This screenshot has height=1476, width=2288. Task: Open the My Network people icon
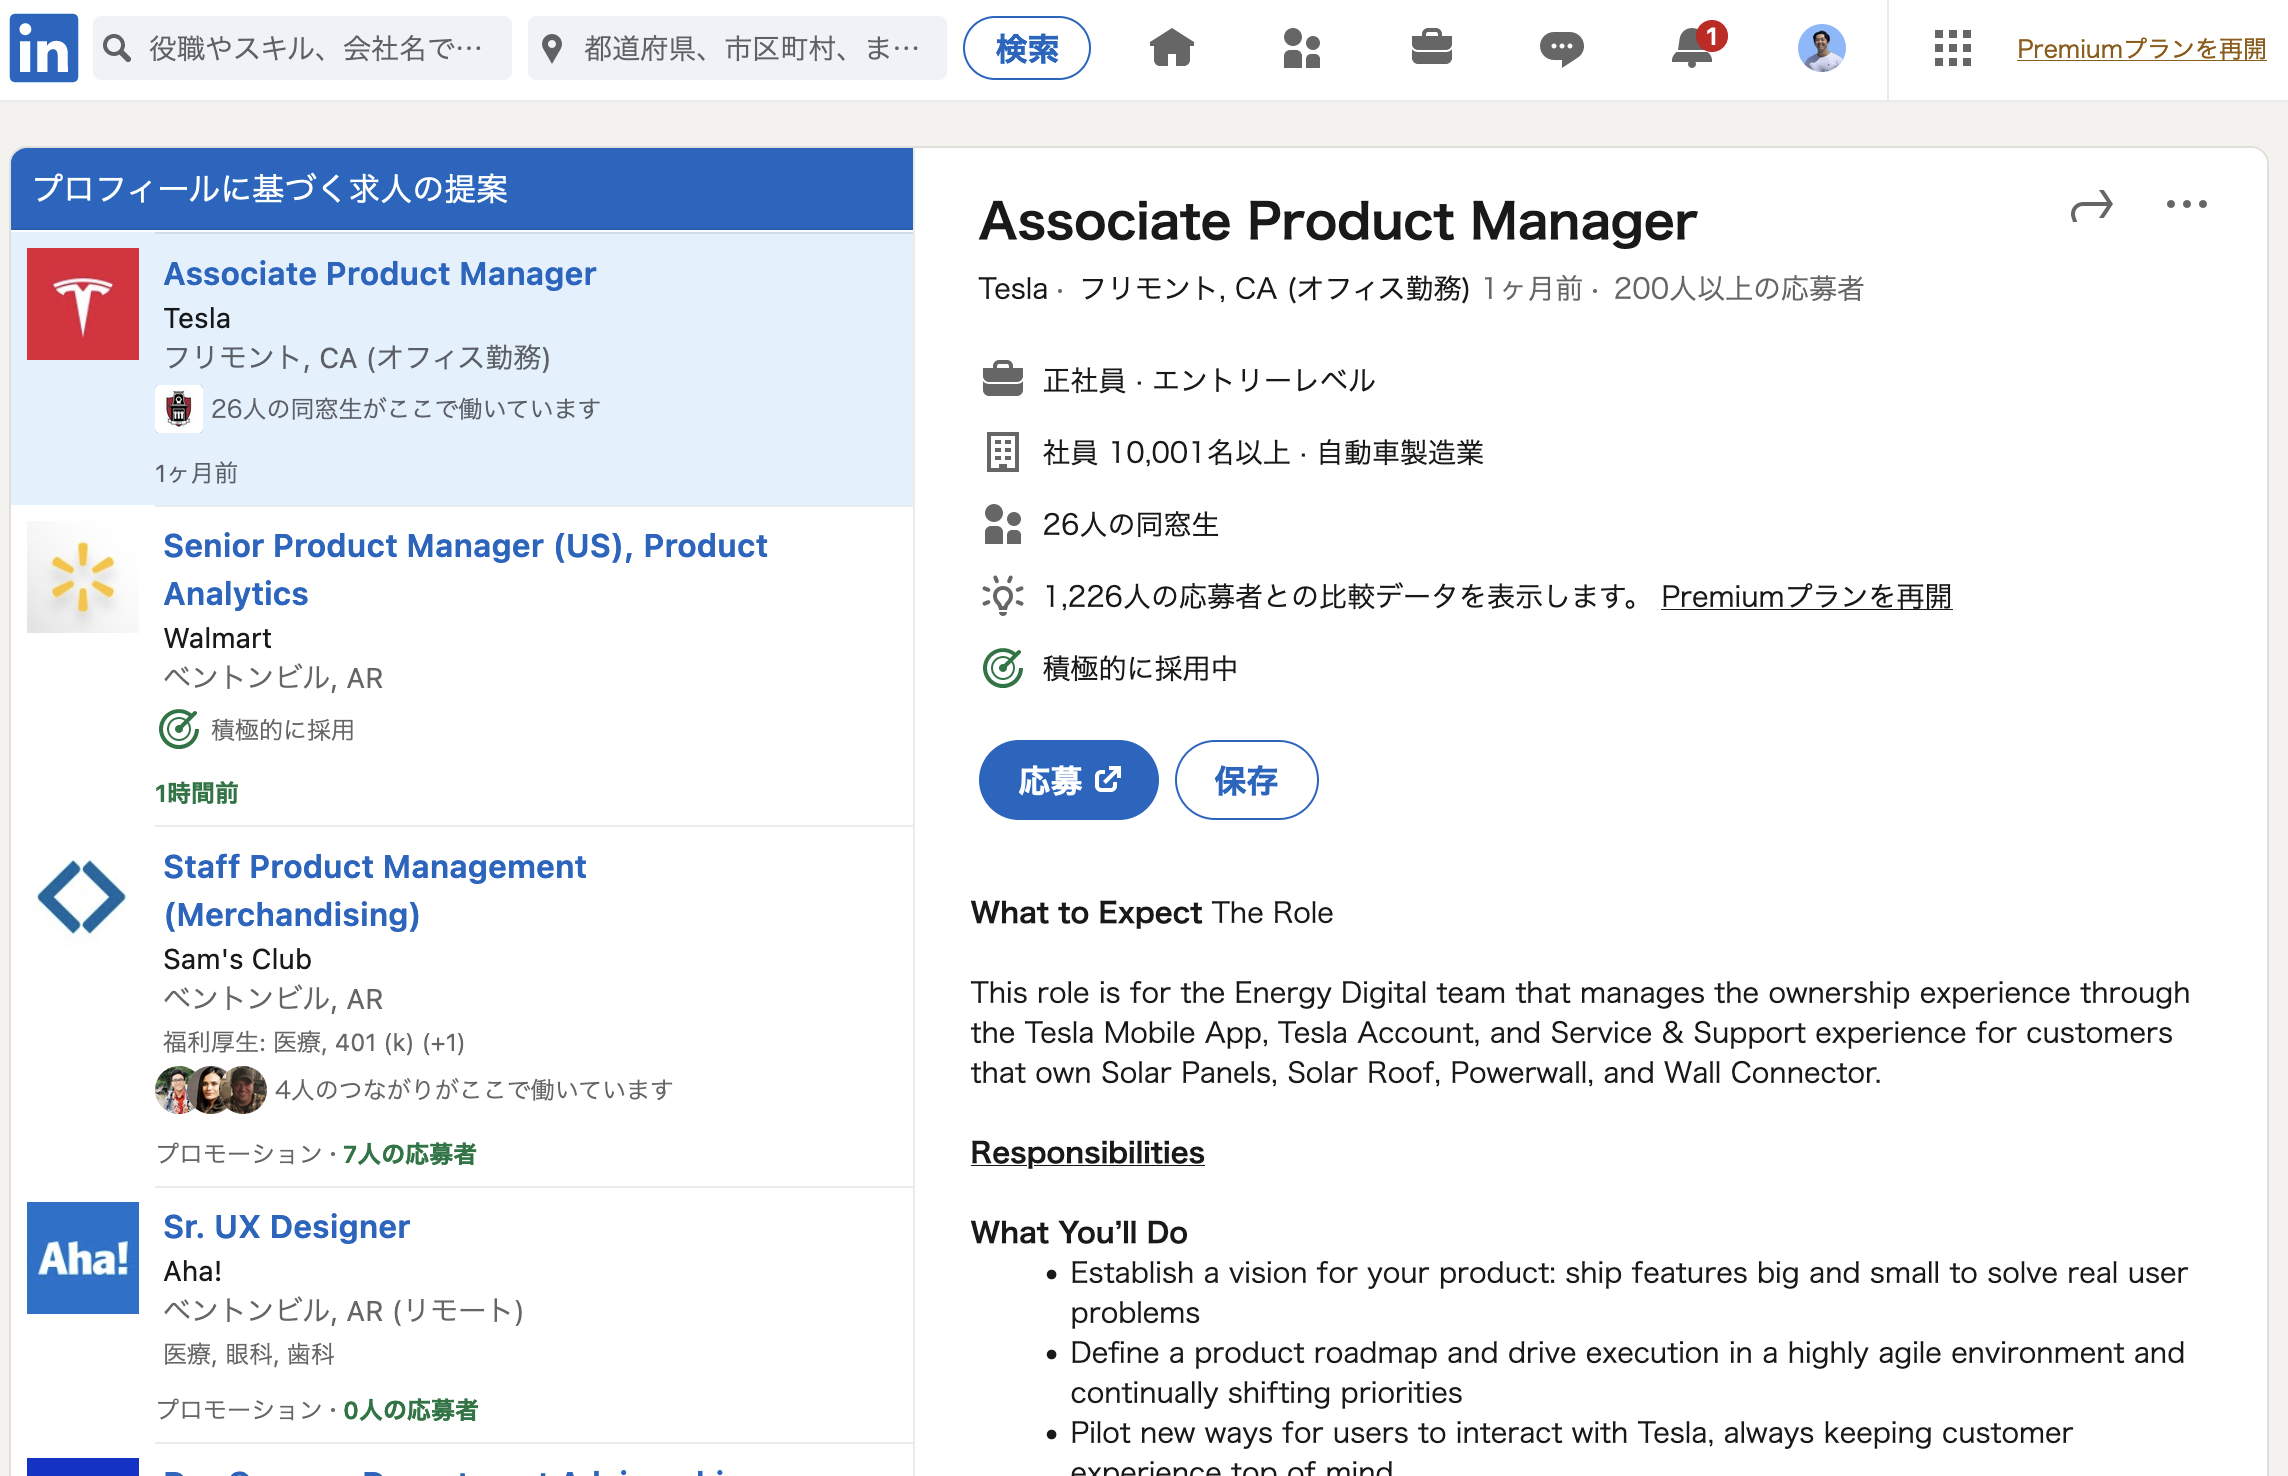pyautogui.click(x=1301, y=47)
